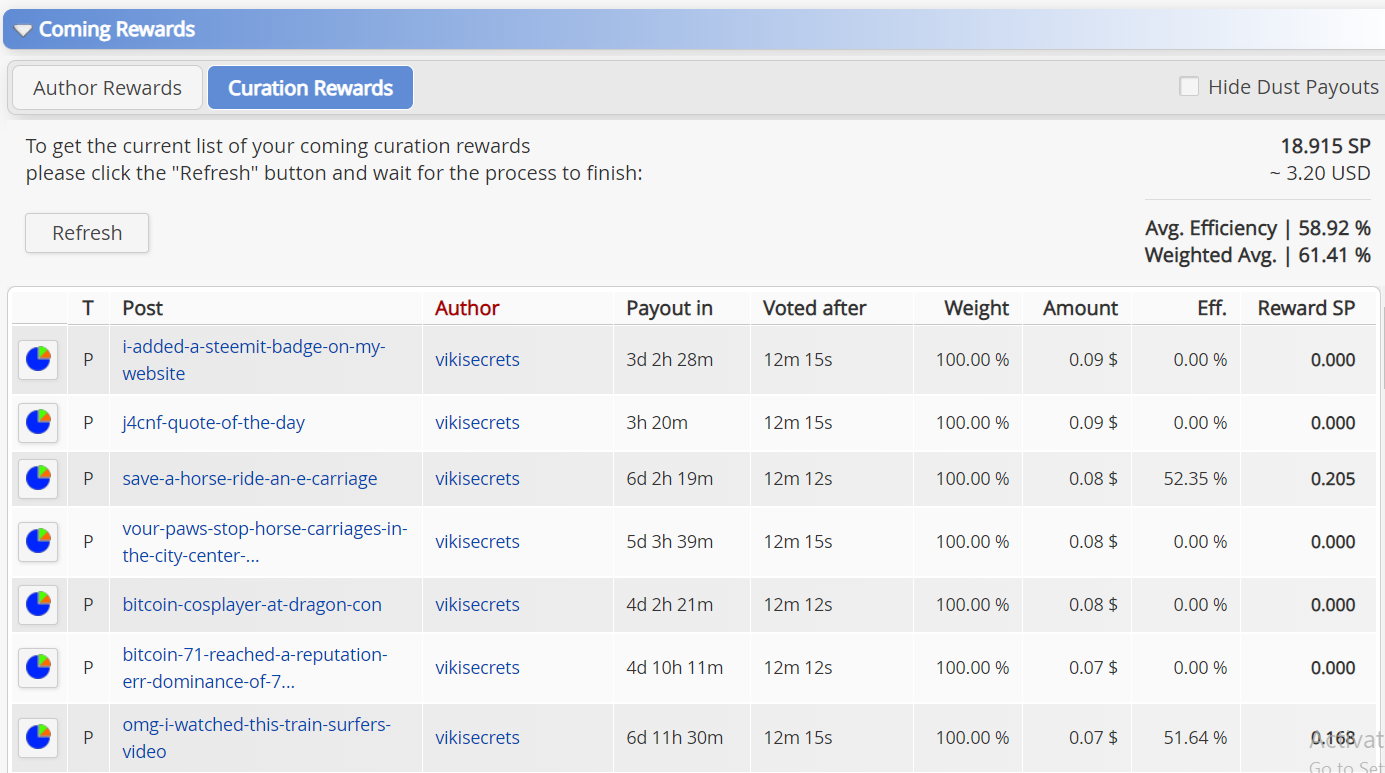The image size is (1385, 773).
Task: Click pie chart icon for i-added-a-steemit-badge row
Action: point(38,360)
